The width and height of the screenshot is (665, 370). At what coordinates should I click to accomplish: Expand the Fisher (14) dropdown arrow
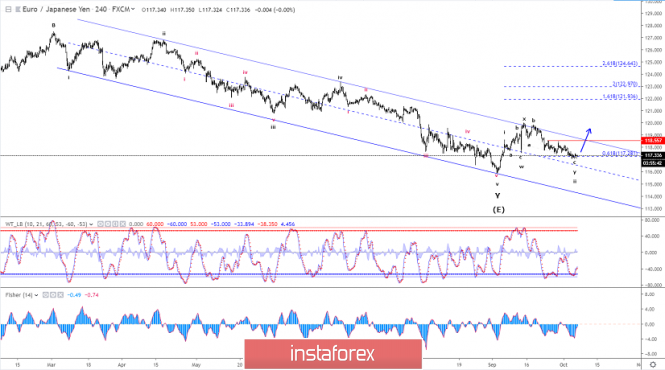tap(36, 295)
